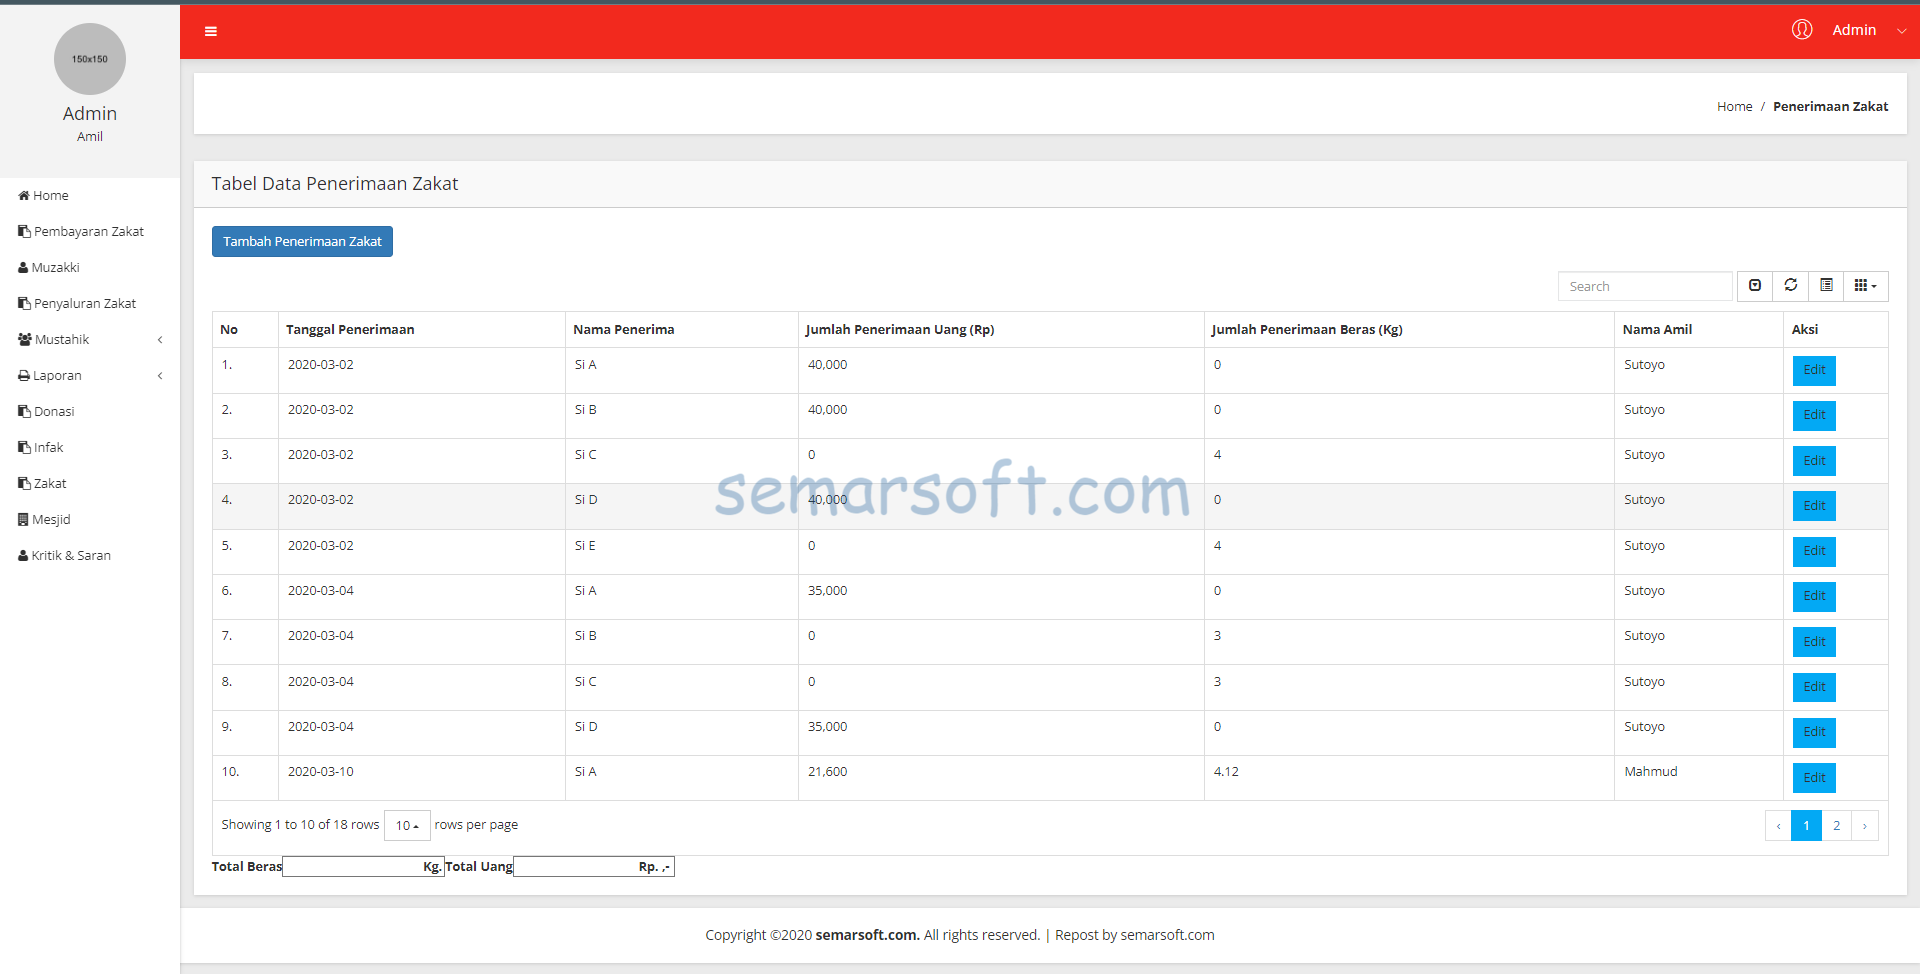Select Pembayaran Zakat from the sidebar

tap(88, 231)
